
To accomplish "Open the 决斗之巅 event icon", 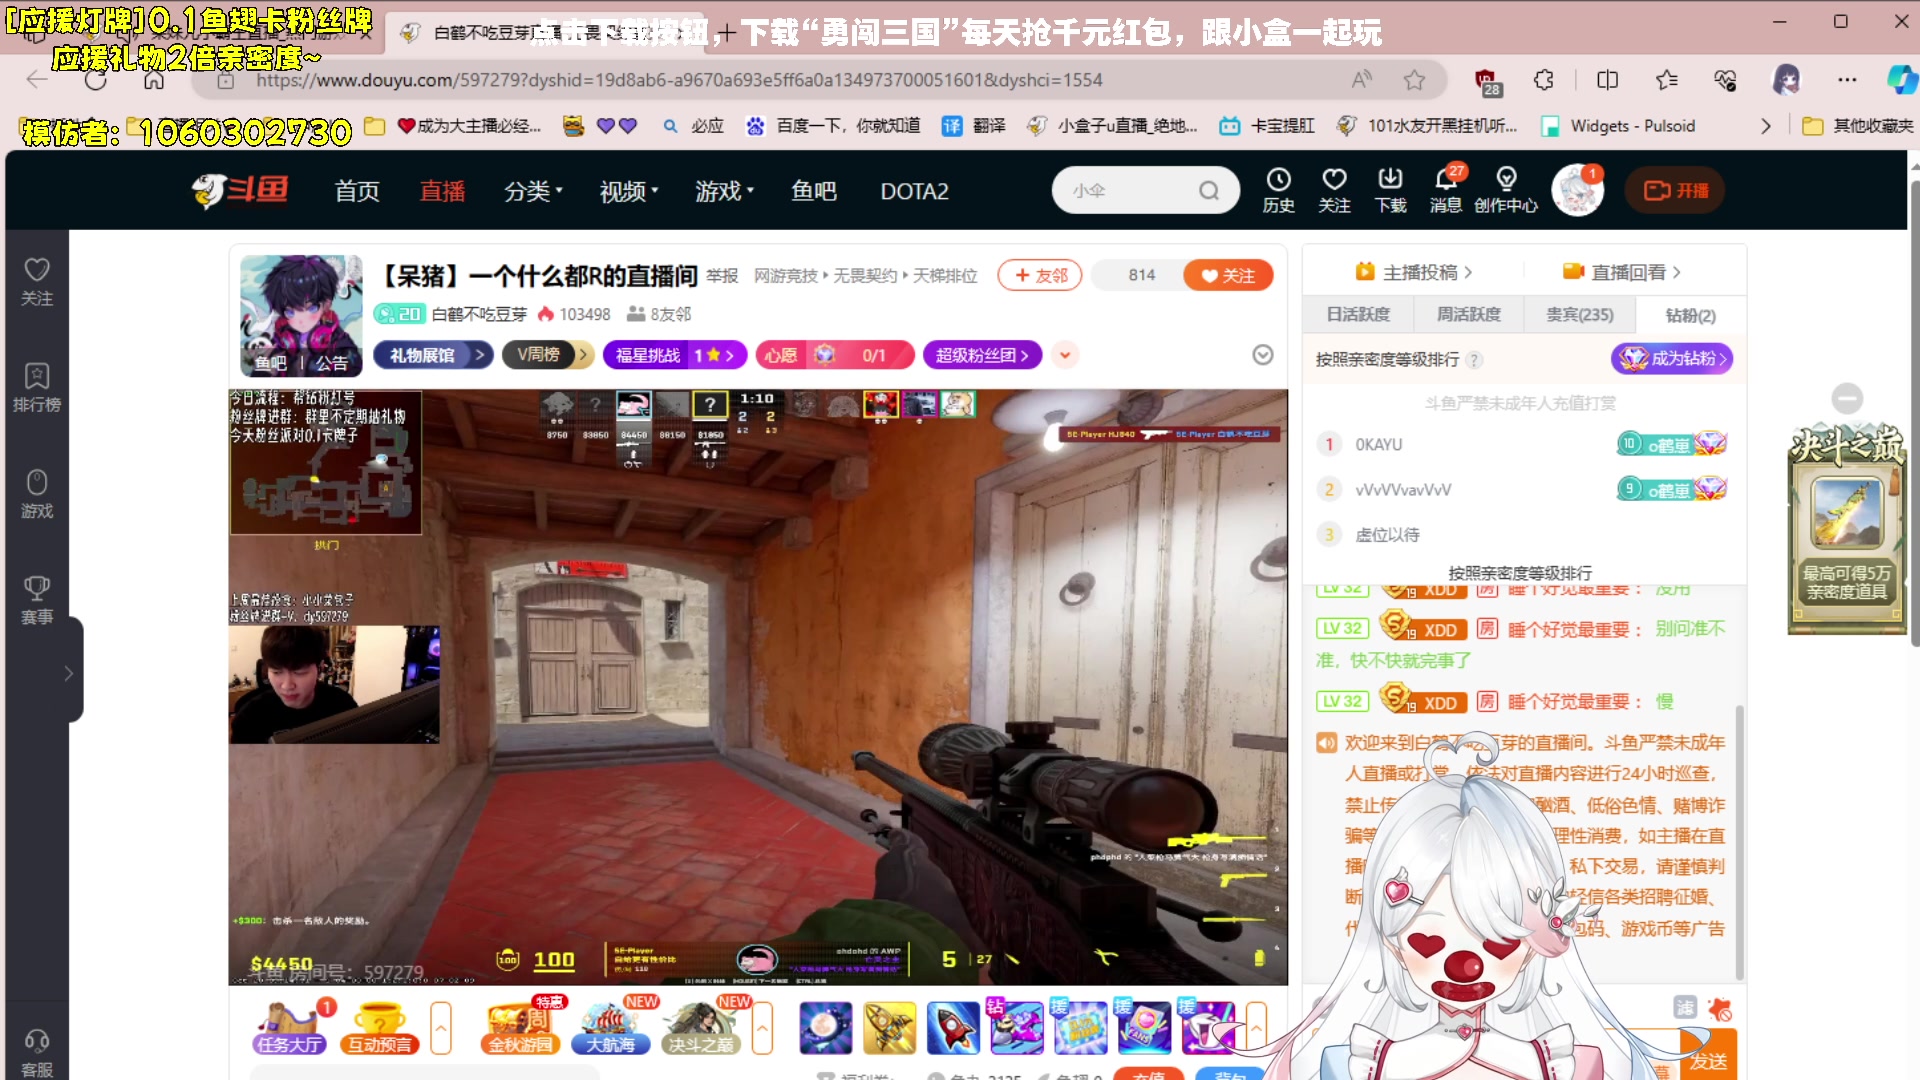I will pyautogui.click(x=700, y=1027).
